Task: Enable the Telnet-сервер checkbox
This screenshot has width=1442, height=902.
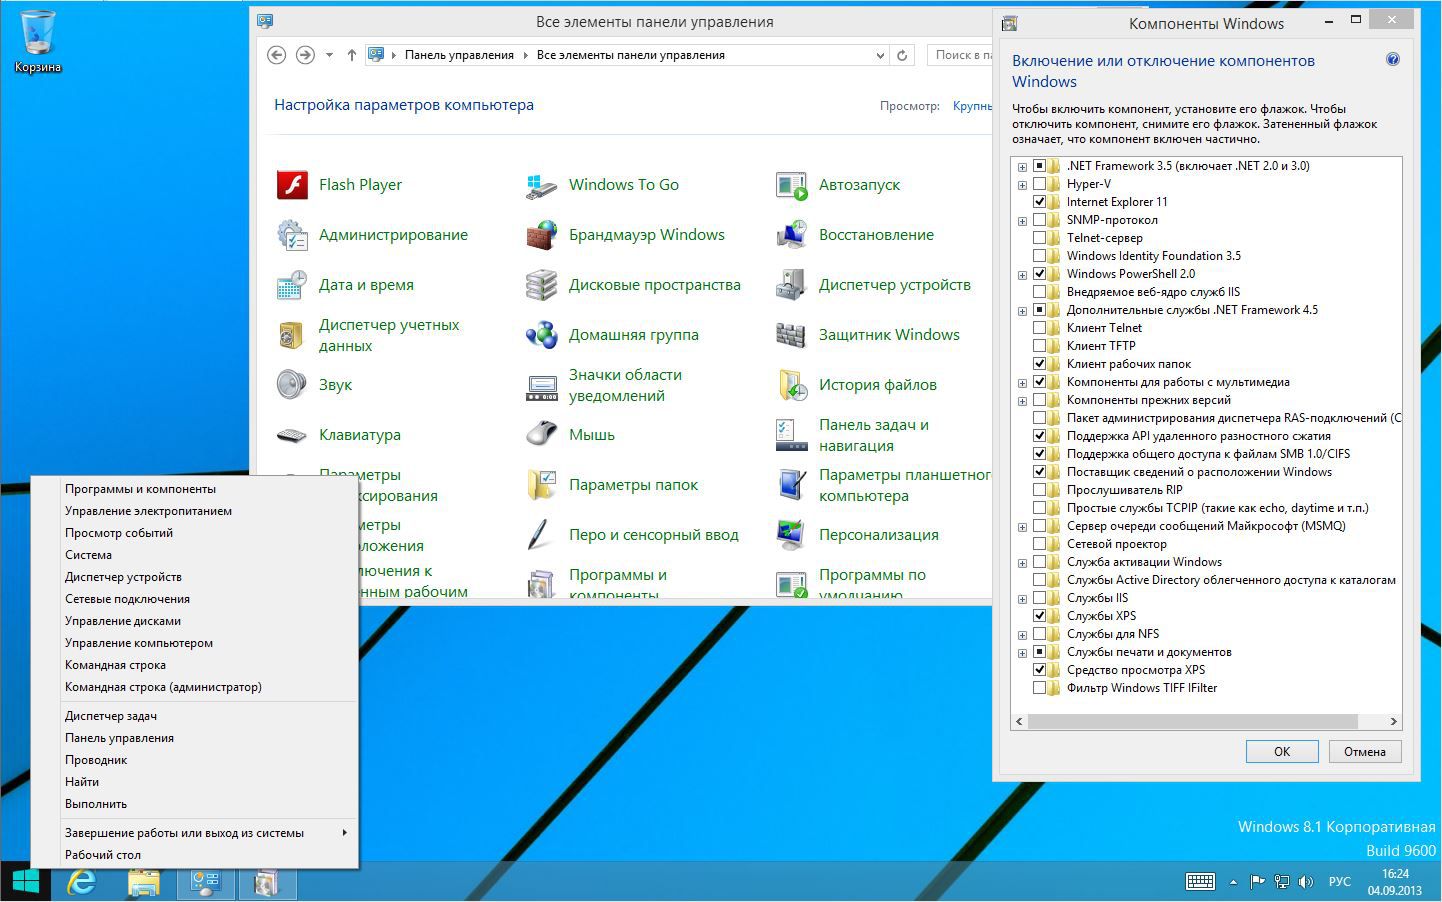Action: pyautogui.click(x=1039, y=238)
